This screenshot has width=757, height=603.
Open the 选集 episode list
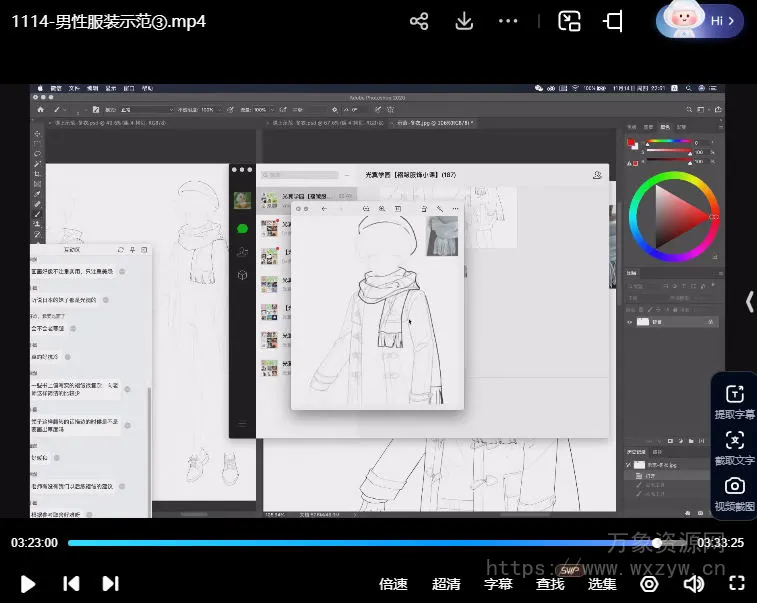[x=602, y=584]
